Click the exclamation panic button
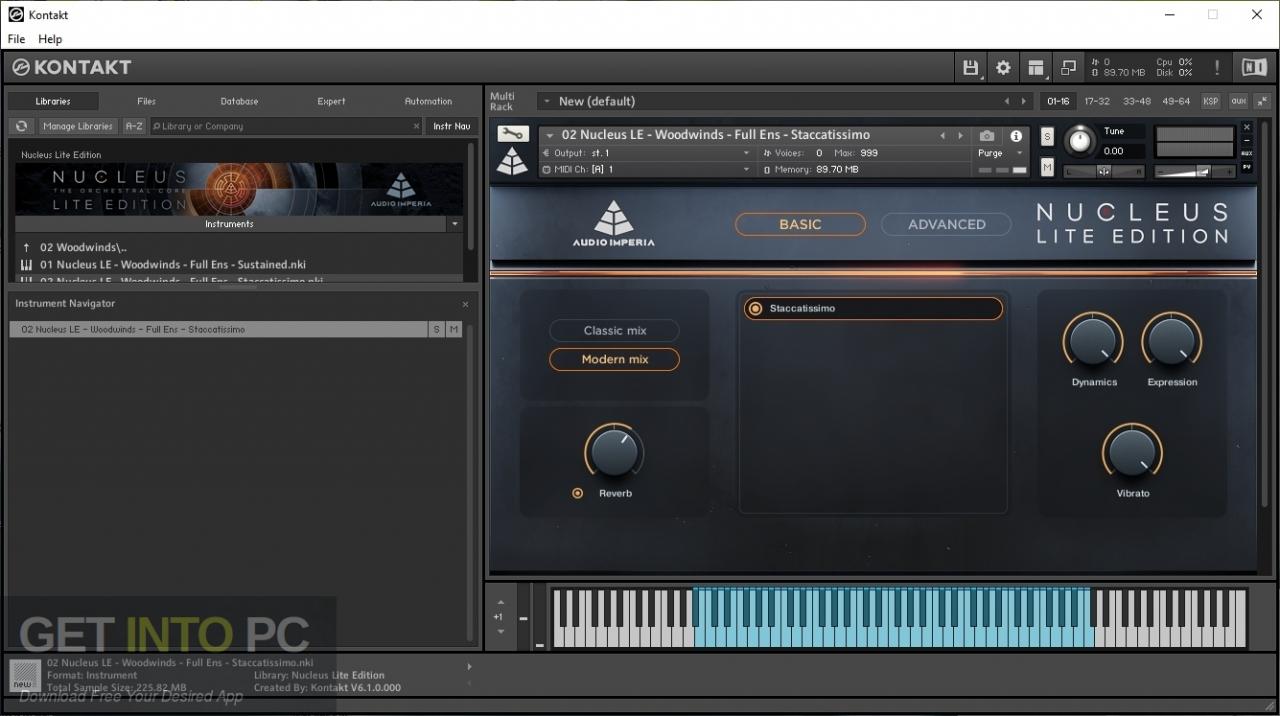 [x=1217, y=68]
